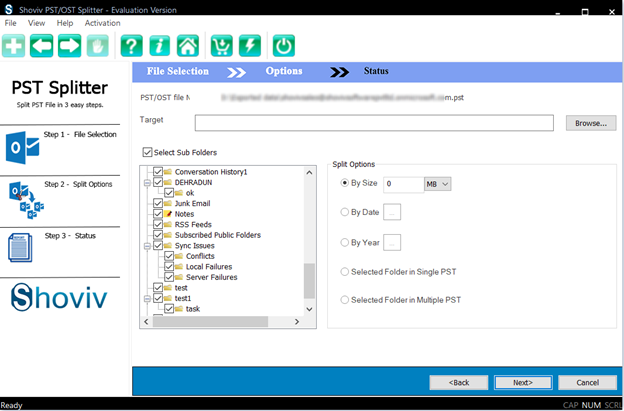This screenshot has width=624, height=411.
Task: Select the Server Failures tree row
Action: point(211,277)
